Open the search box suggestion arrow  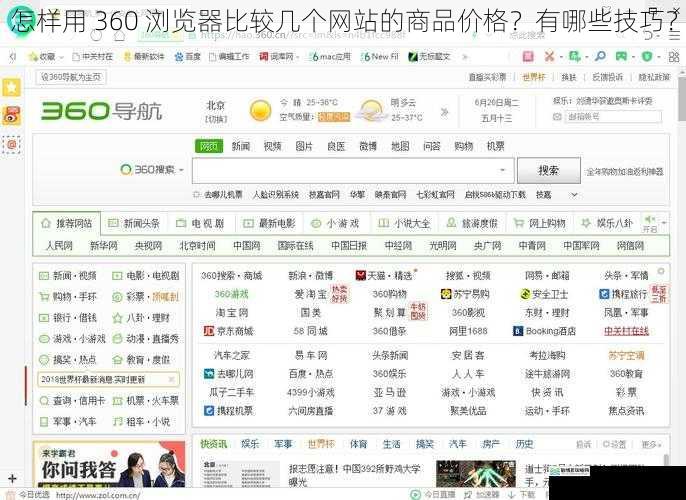(502, 170)
